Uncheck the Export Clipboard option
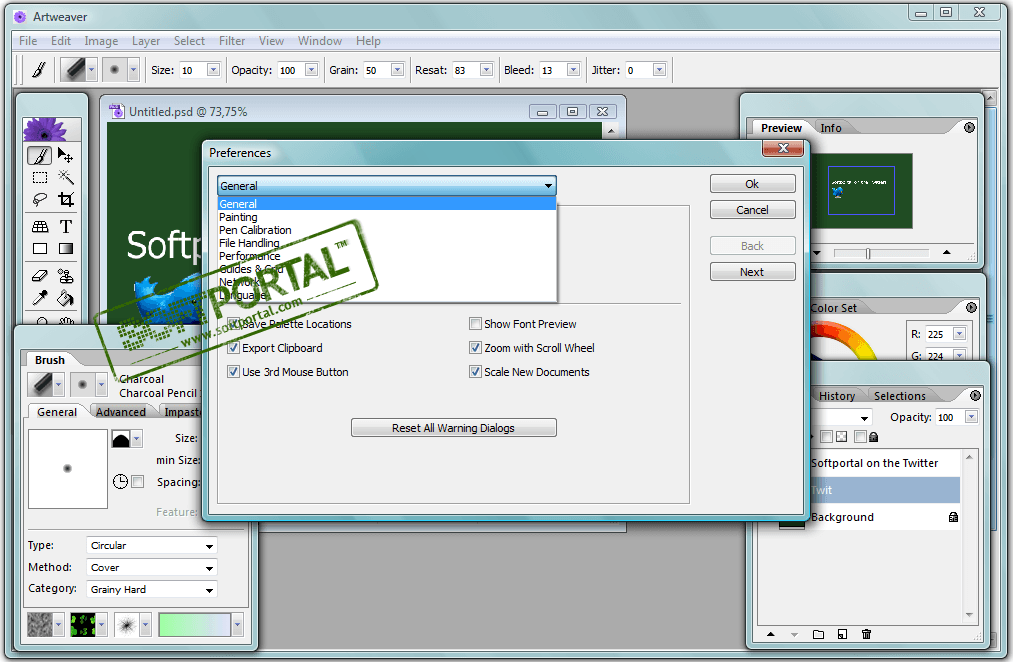The height and width of the screenshot is (662, 1013). pyautogui.click(x=233, y=347)
